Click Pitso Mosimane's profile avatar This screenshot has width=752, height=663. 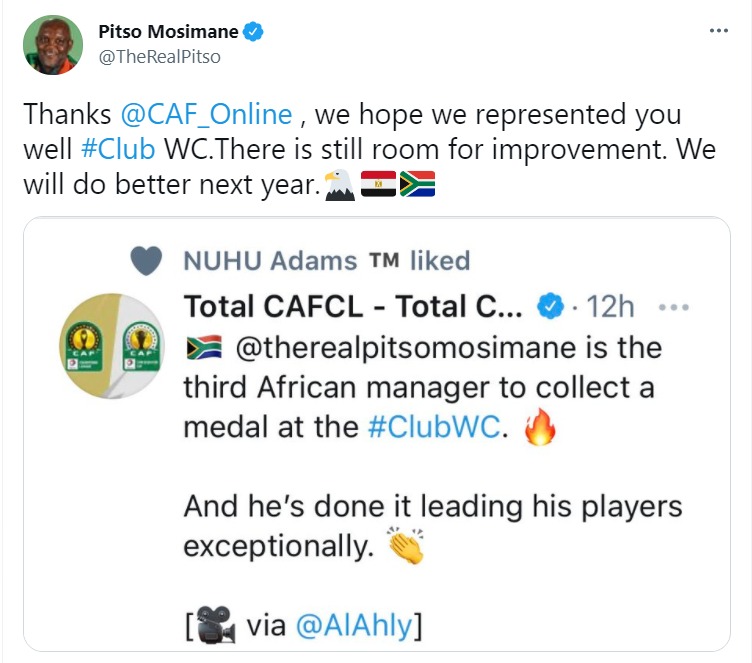[x=52, y=45]
